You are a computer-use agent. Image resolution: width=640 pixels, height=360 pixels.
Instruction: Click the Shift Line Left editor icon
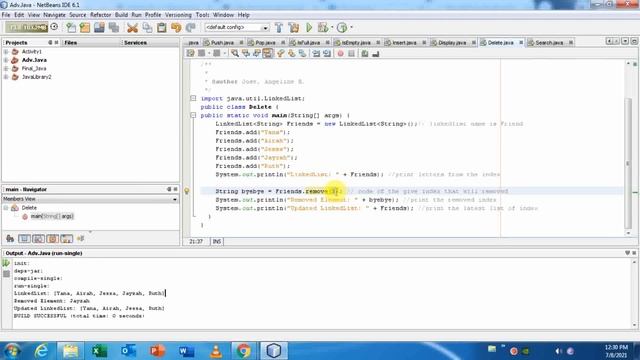[316, 53]
